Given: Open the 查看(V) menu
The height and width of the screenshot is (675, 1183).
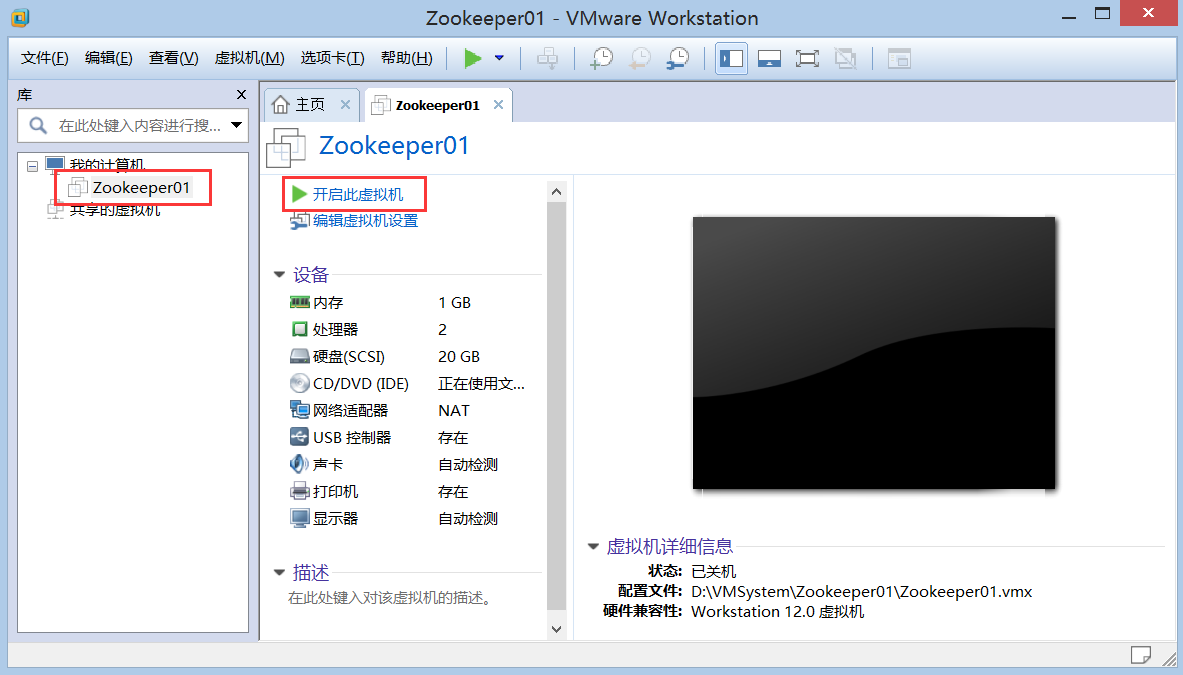Looking at the screenshot, I should pos(174,58).
